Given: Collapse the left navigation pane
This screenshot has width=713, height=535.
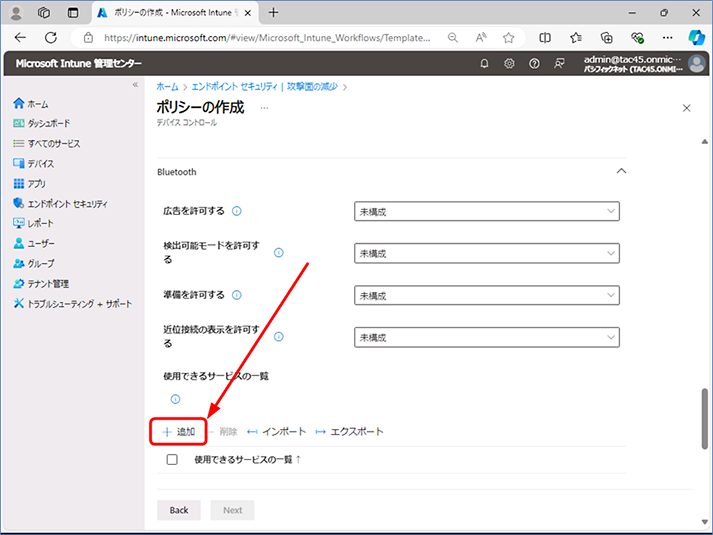Looking at the screenshot, I should coord(135,85).
